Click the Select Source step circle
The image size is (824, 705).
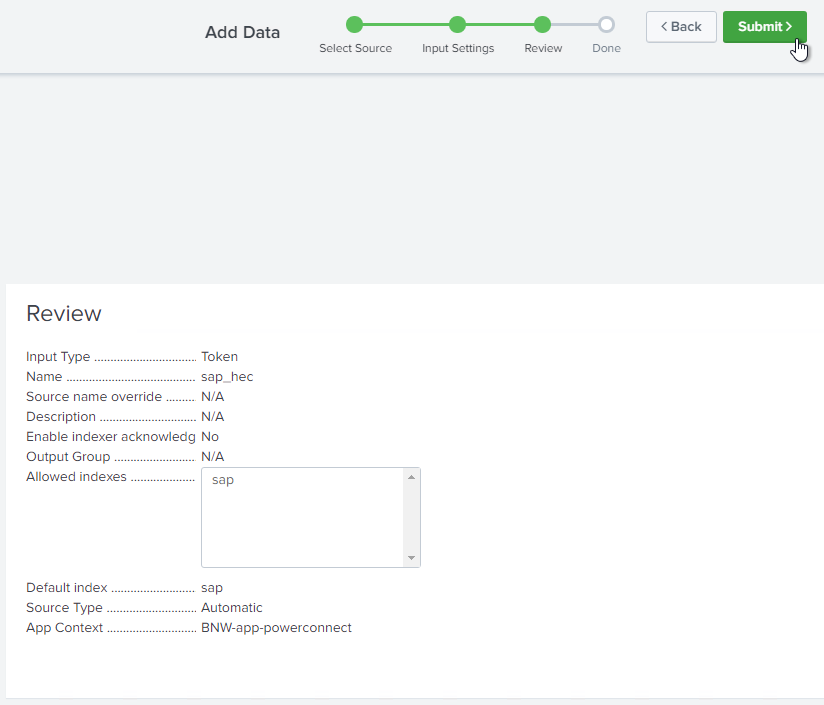354,25
